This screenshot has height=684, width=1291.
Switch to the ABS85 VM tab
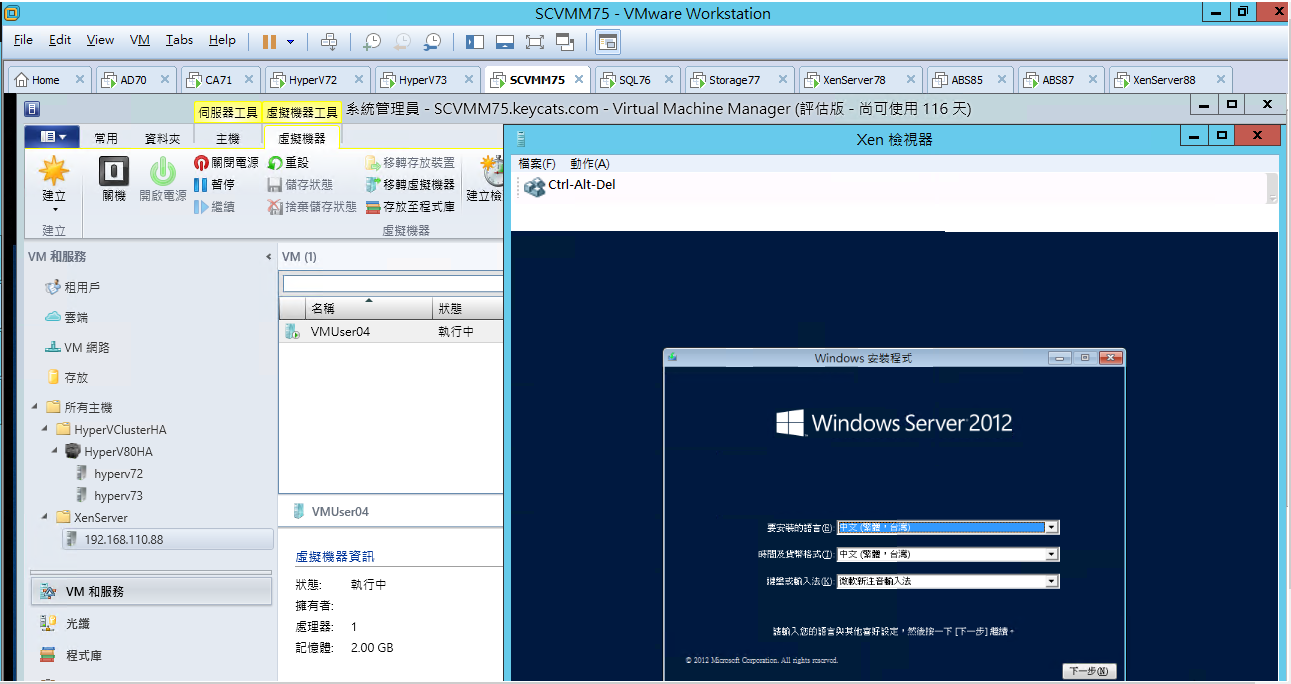coord(970,80)
